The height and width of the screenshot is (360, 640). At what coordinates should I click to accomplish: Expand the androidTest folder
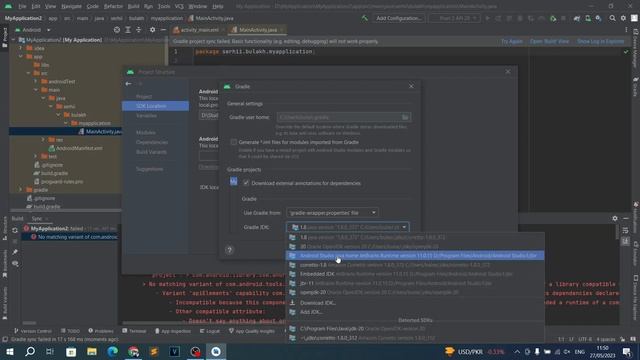click(36, 82)
